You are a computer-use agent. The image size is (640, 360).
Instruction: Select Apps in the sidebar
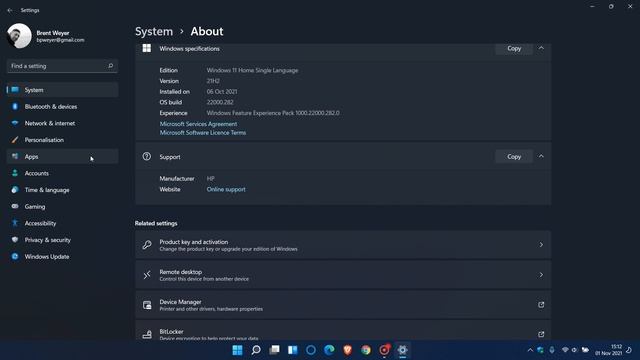pyautogui.click(x=62, y=157)
